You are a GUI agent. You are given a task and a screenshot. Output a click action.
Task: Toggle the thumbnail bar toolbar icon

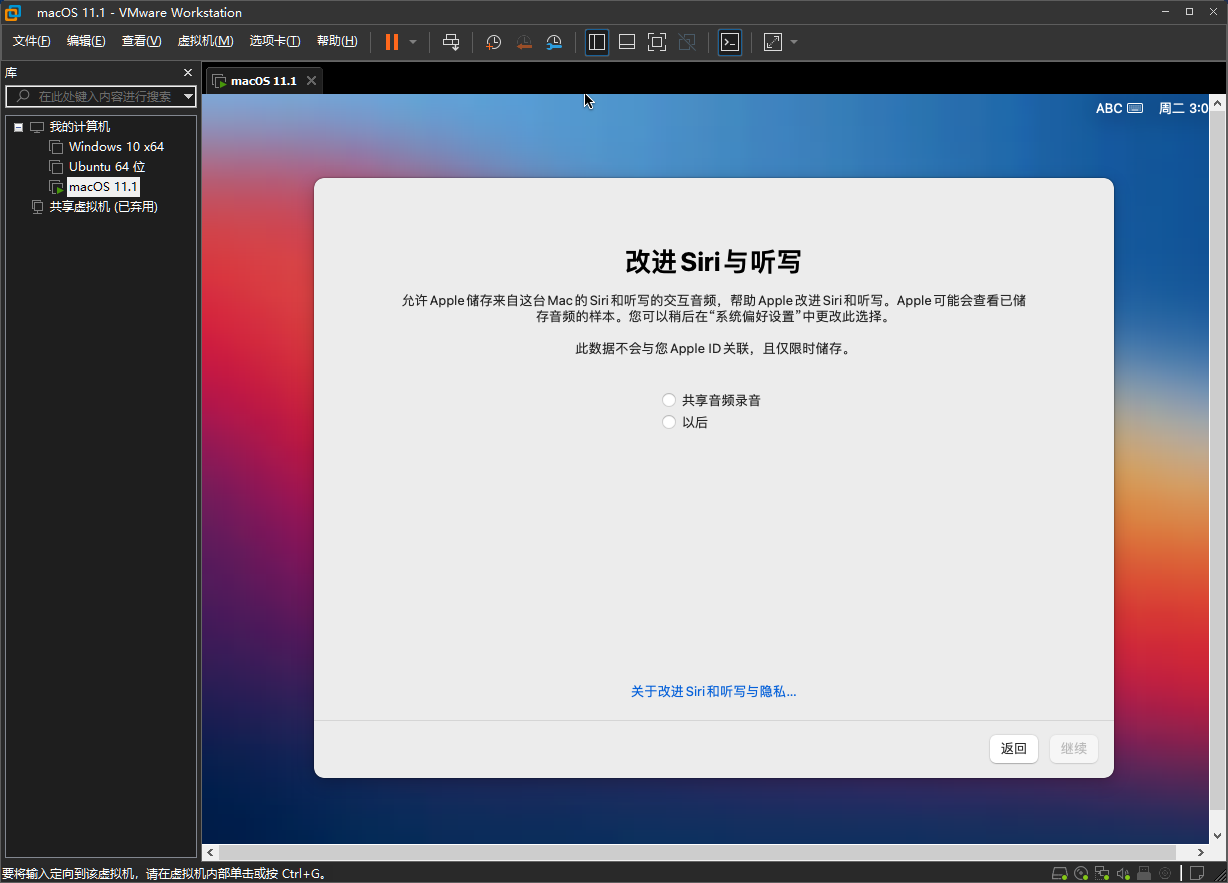click(627, 42)
